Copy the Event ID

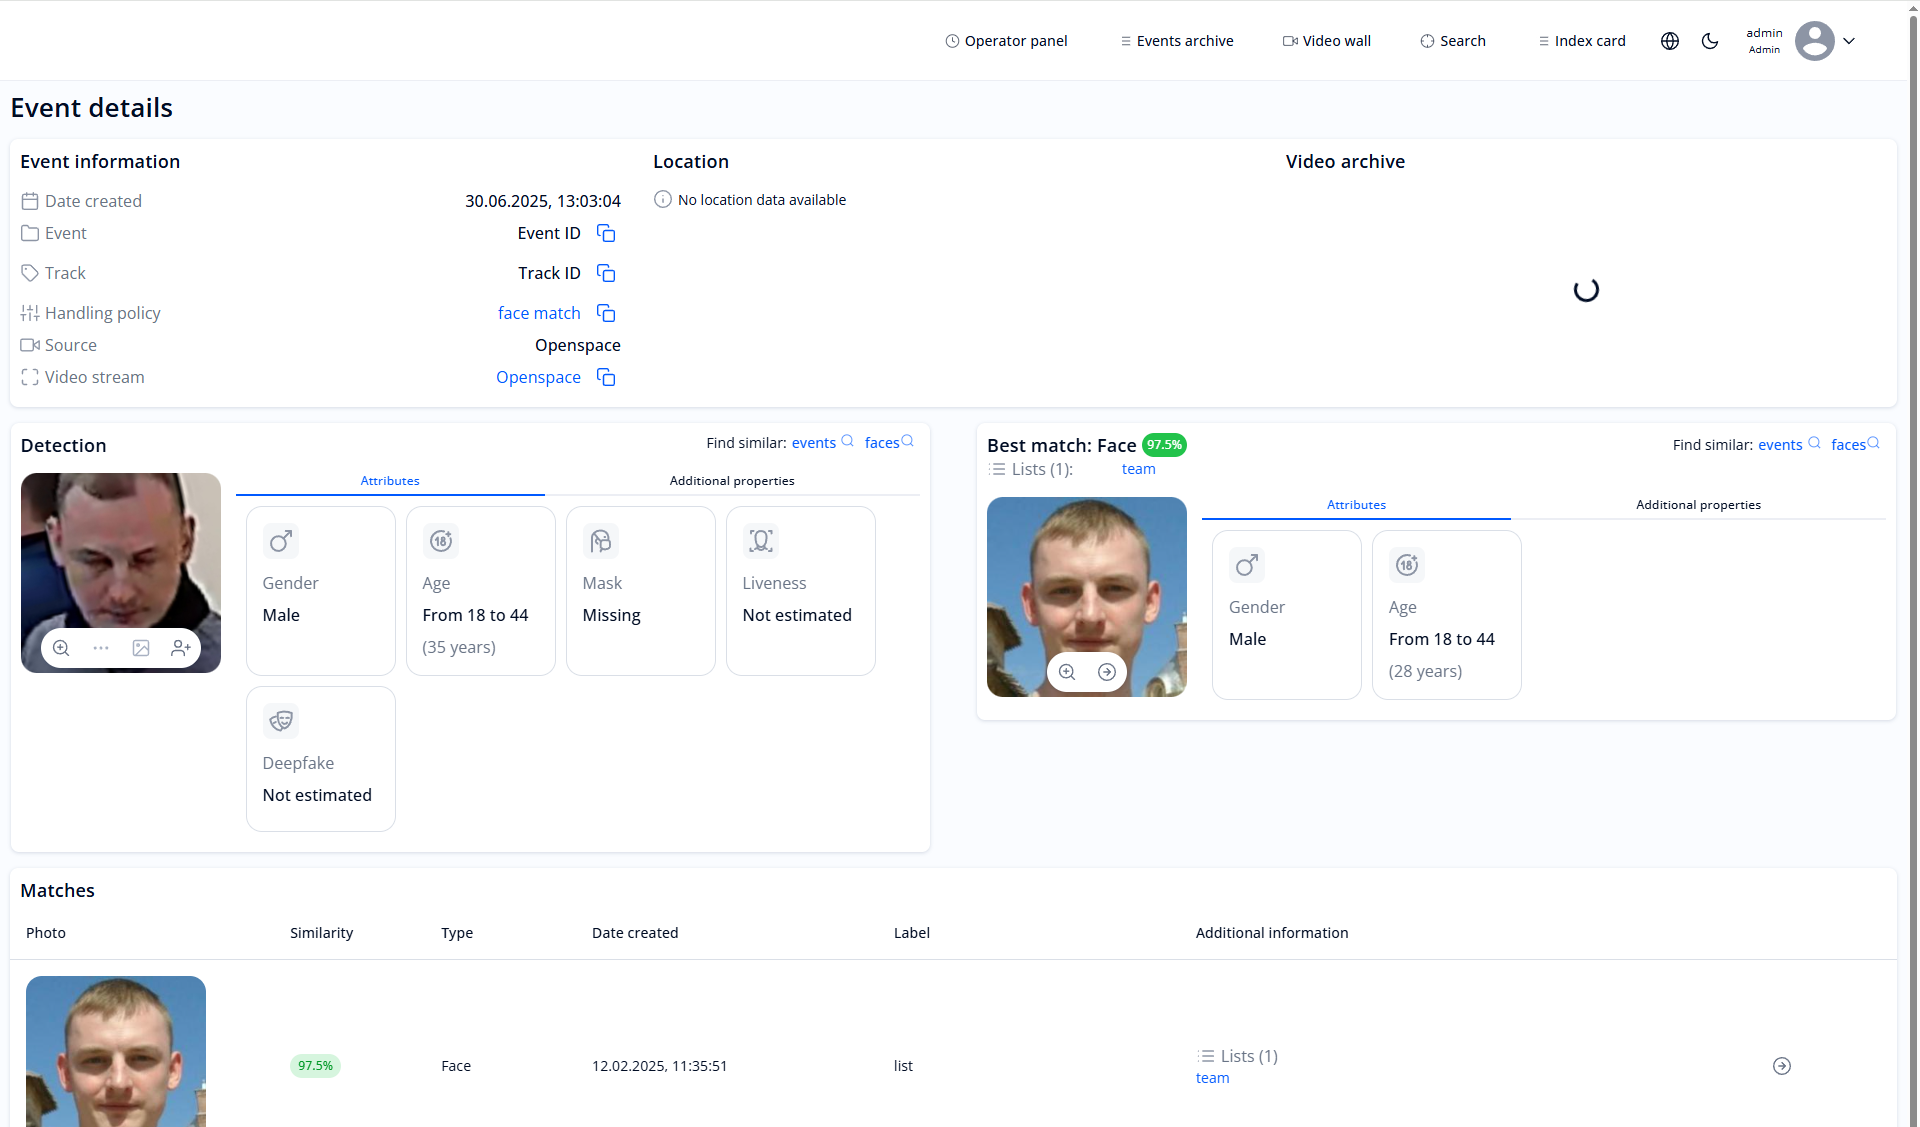tap(606, 233)
